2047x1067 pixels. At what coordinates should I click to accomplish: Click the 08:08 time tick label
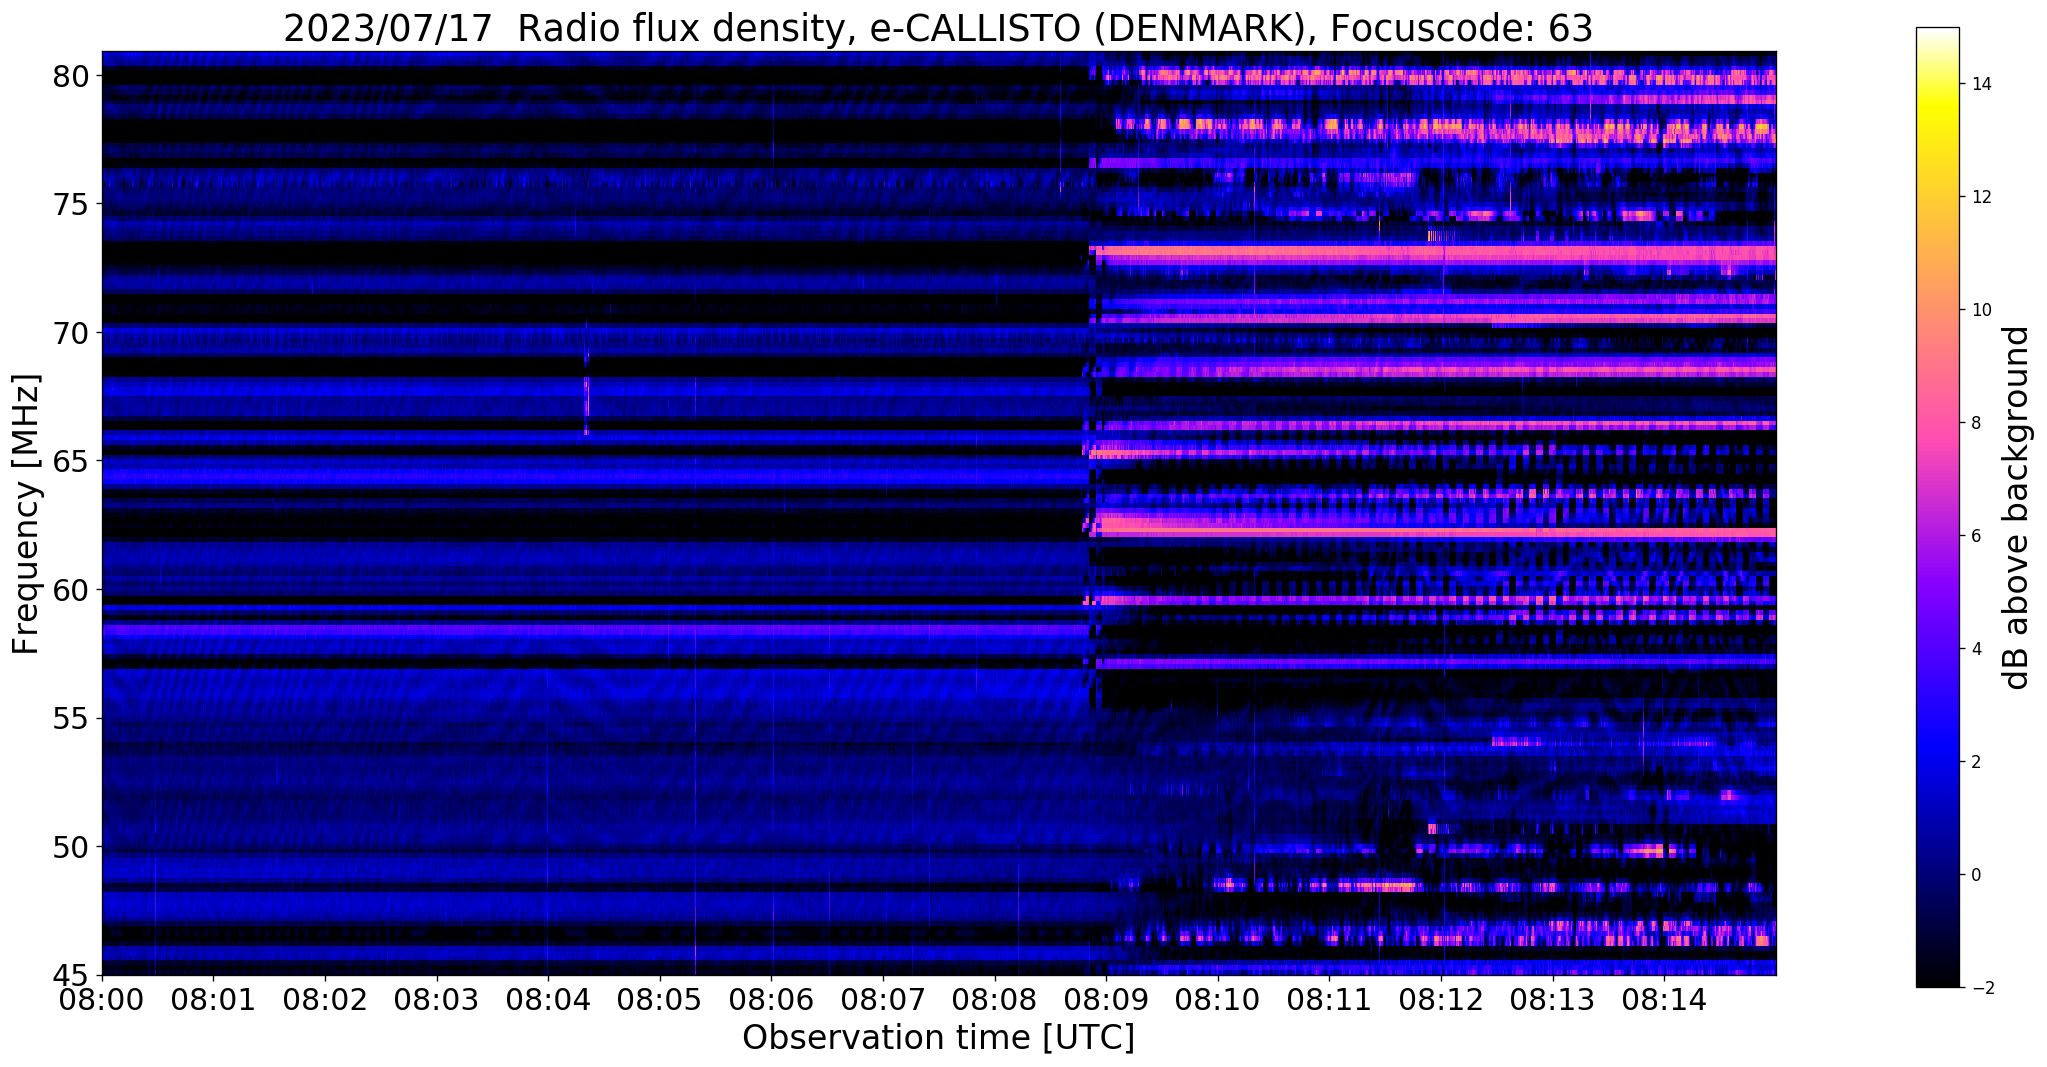(995, 999)
